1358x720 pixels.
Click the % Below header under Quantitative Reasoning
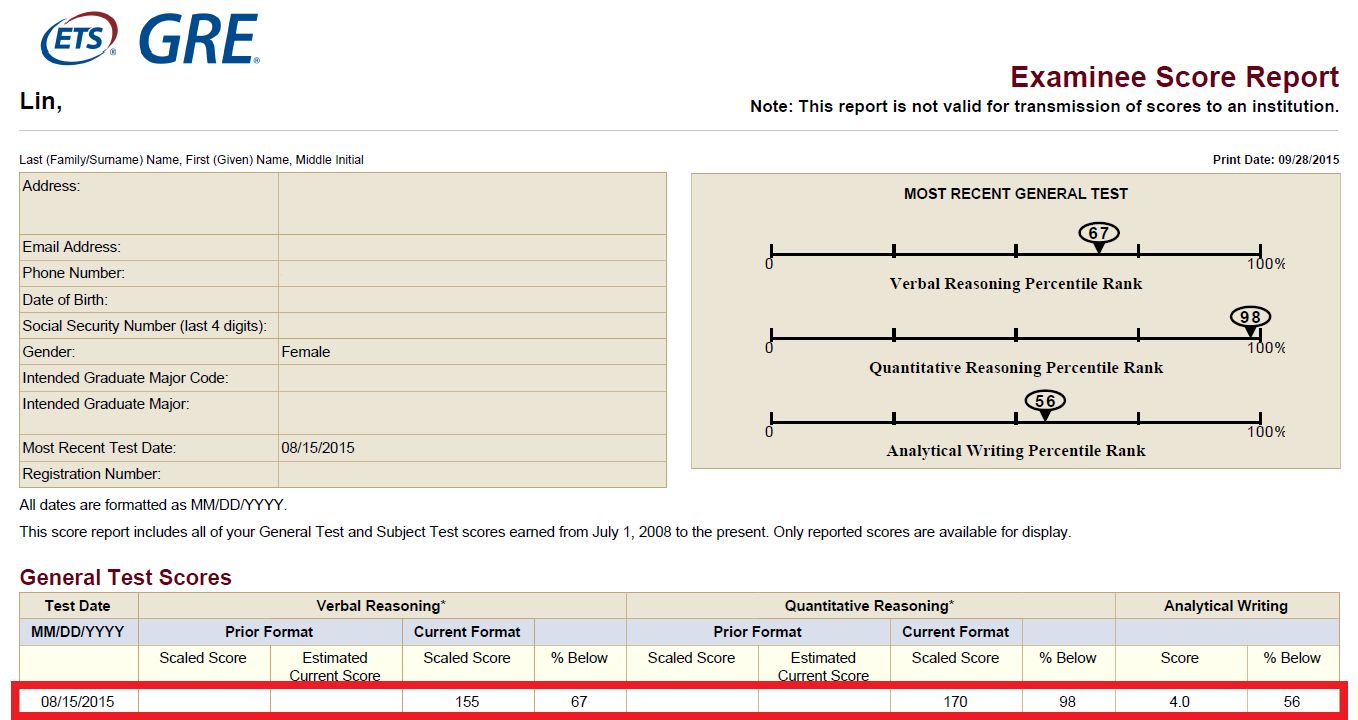pos(1068,658)
